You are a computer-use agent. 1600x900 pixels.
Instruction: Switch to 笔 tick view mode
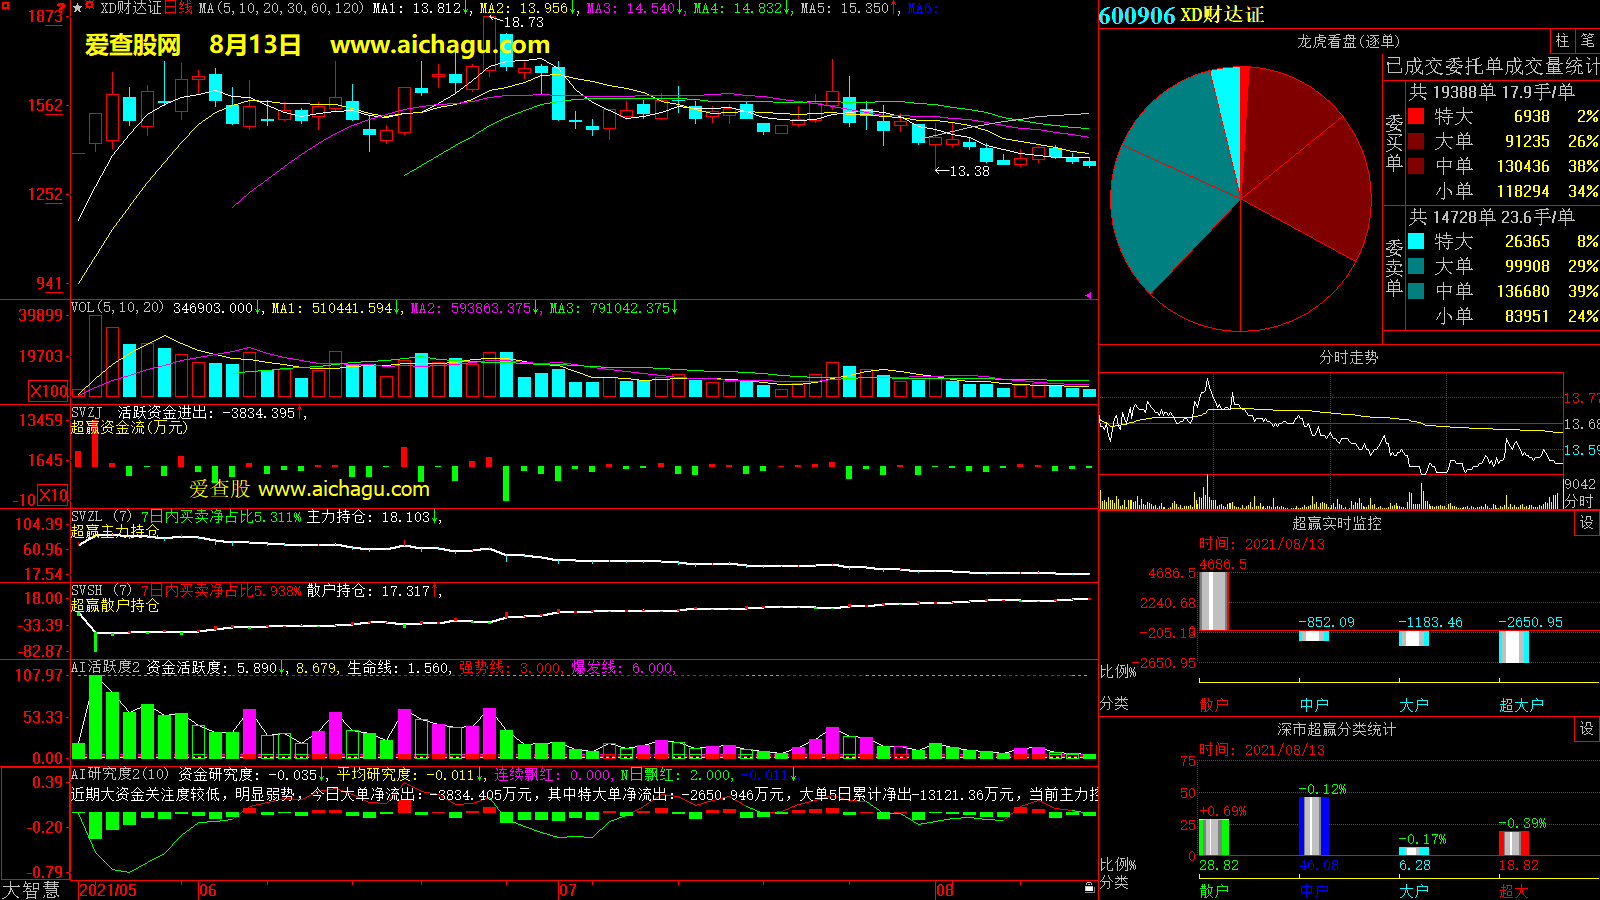[1587, 41]
